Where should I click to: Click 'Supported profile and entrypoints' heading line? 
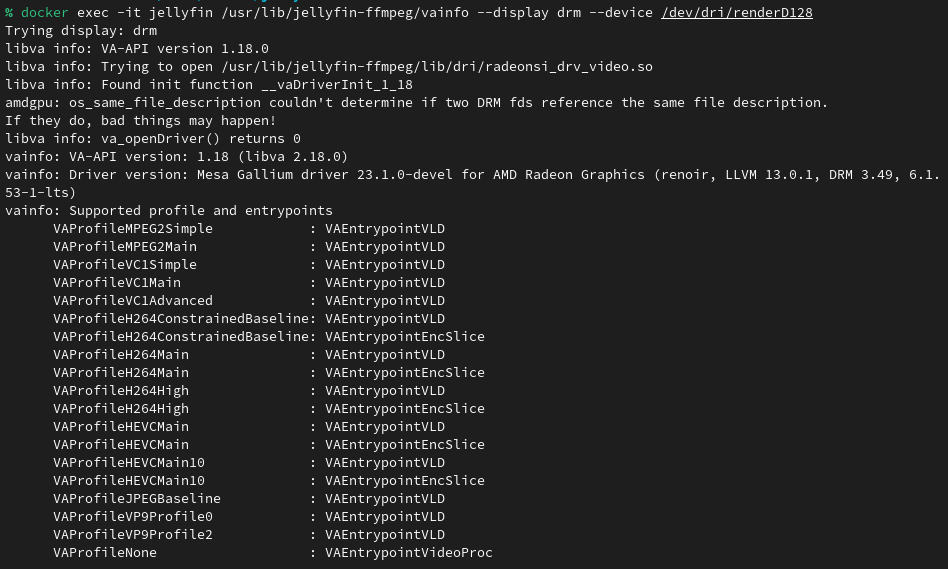click(x=200, y=211)
